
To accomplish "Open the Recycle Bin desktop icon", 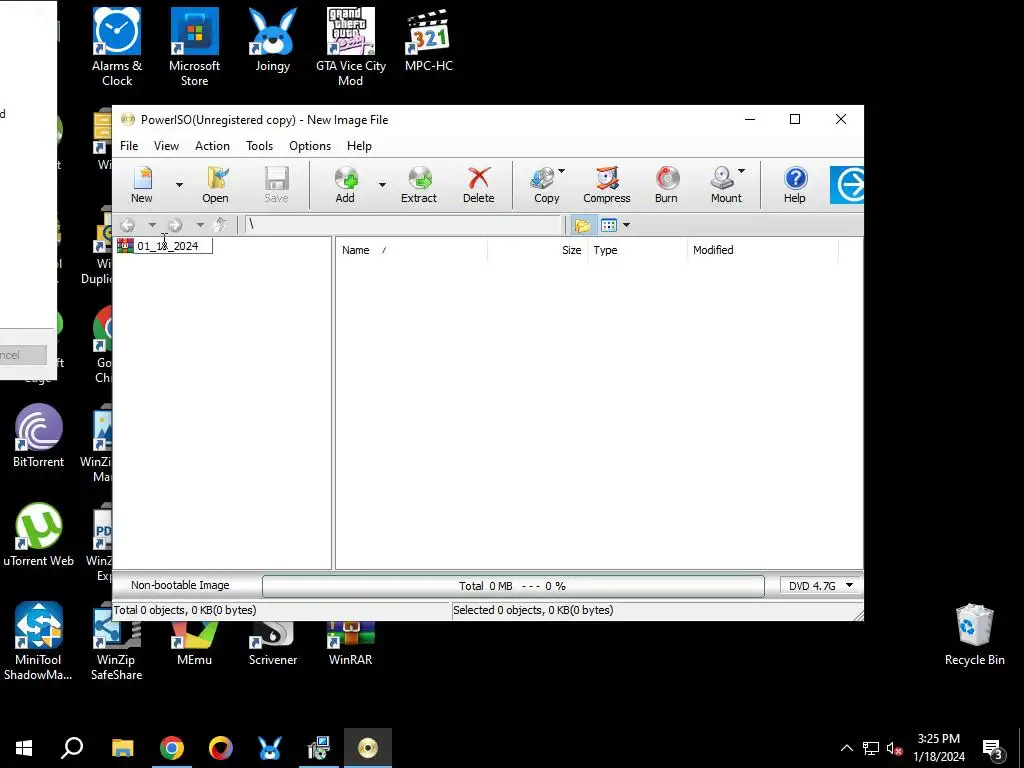I will point(974,634).
